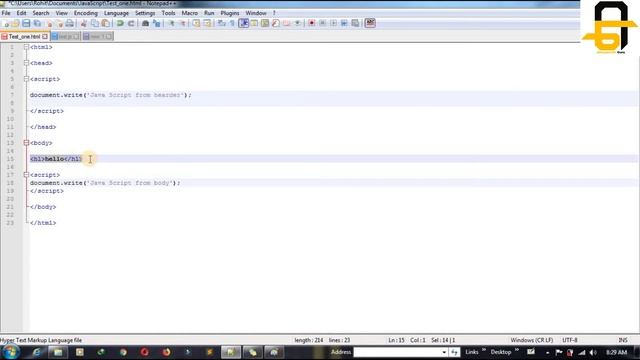Image resolution: width=640 pixels, height=360 pixels.
Task: Click the 'Java Script from hearder' code line
Action: (x=110, y=95)
